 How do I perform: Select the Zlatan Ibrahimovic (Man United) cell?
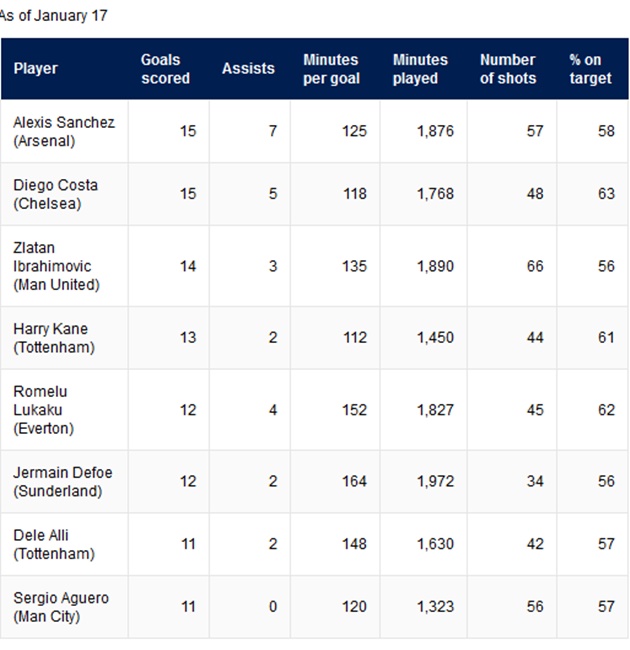coord(64,266)
